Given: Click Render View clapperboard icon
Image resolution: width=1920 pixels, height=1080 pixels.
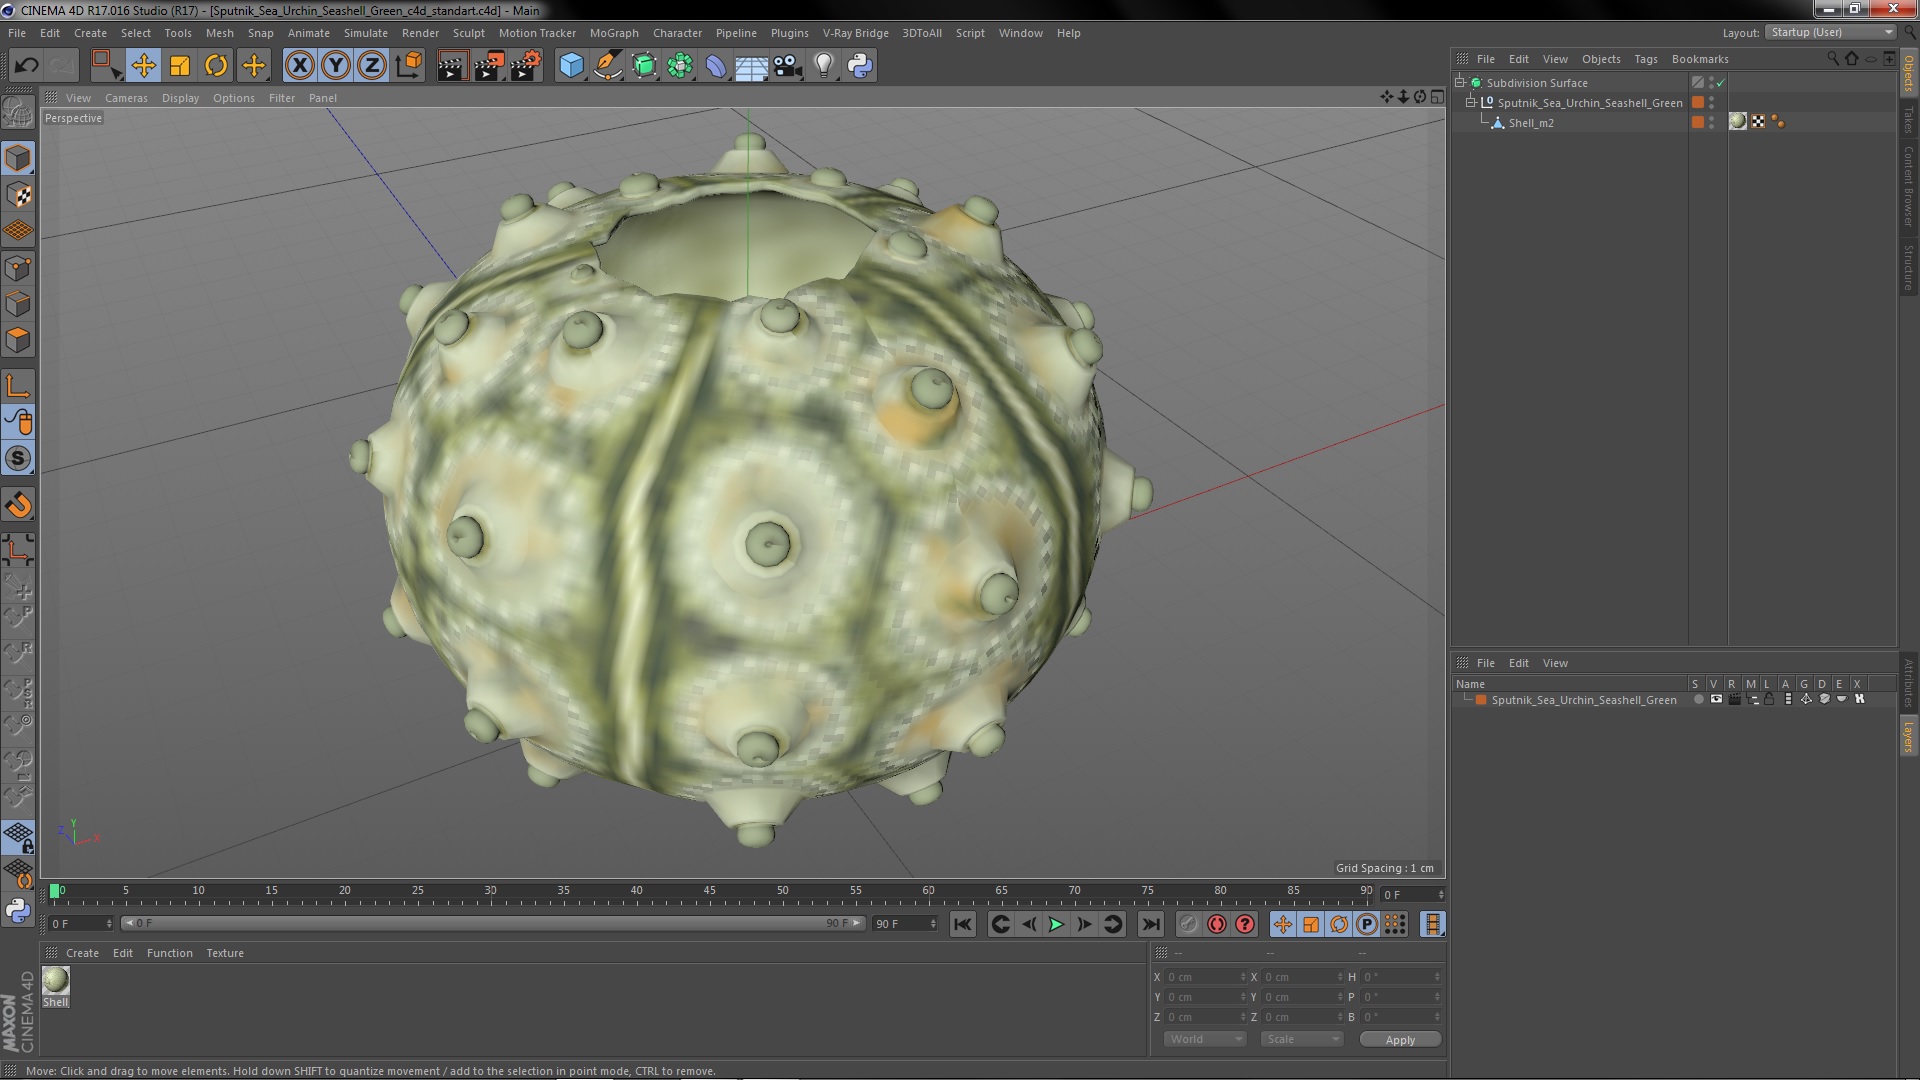Looking at the screenshot, I should [452, 66].
